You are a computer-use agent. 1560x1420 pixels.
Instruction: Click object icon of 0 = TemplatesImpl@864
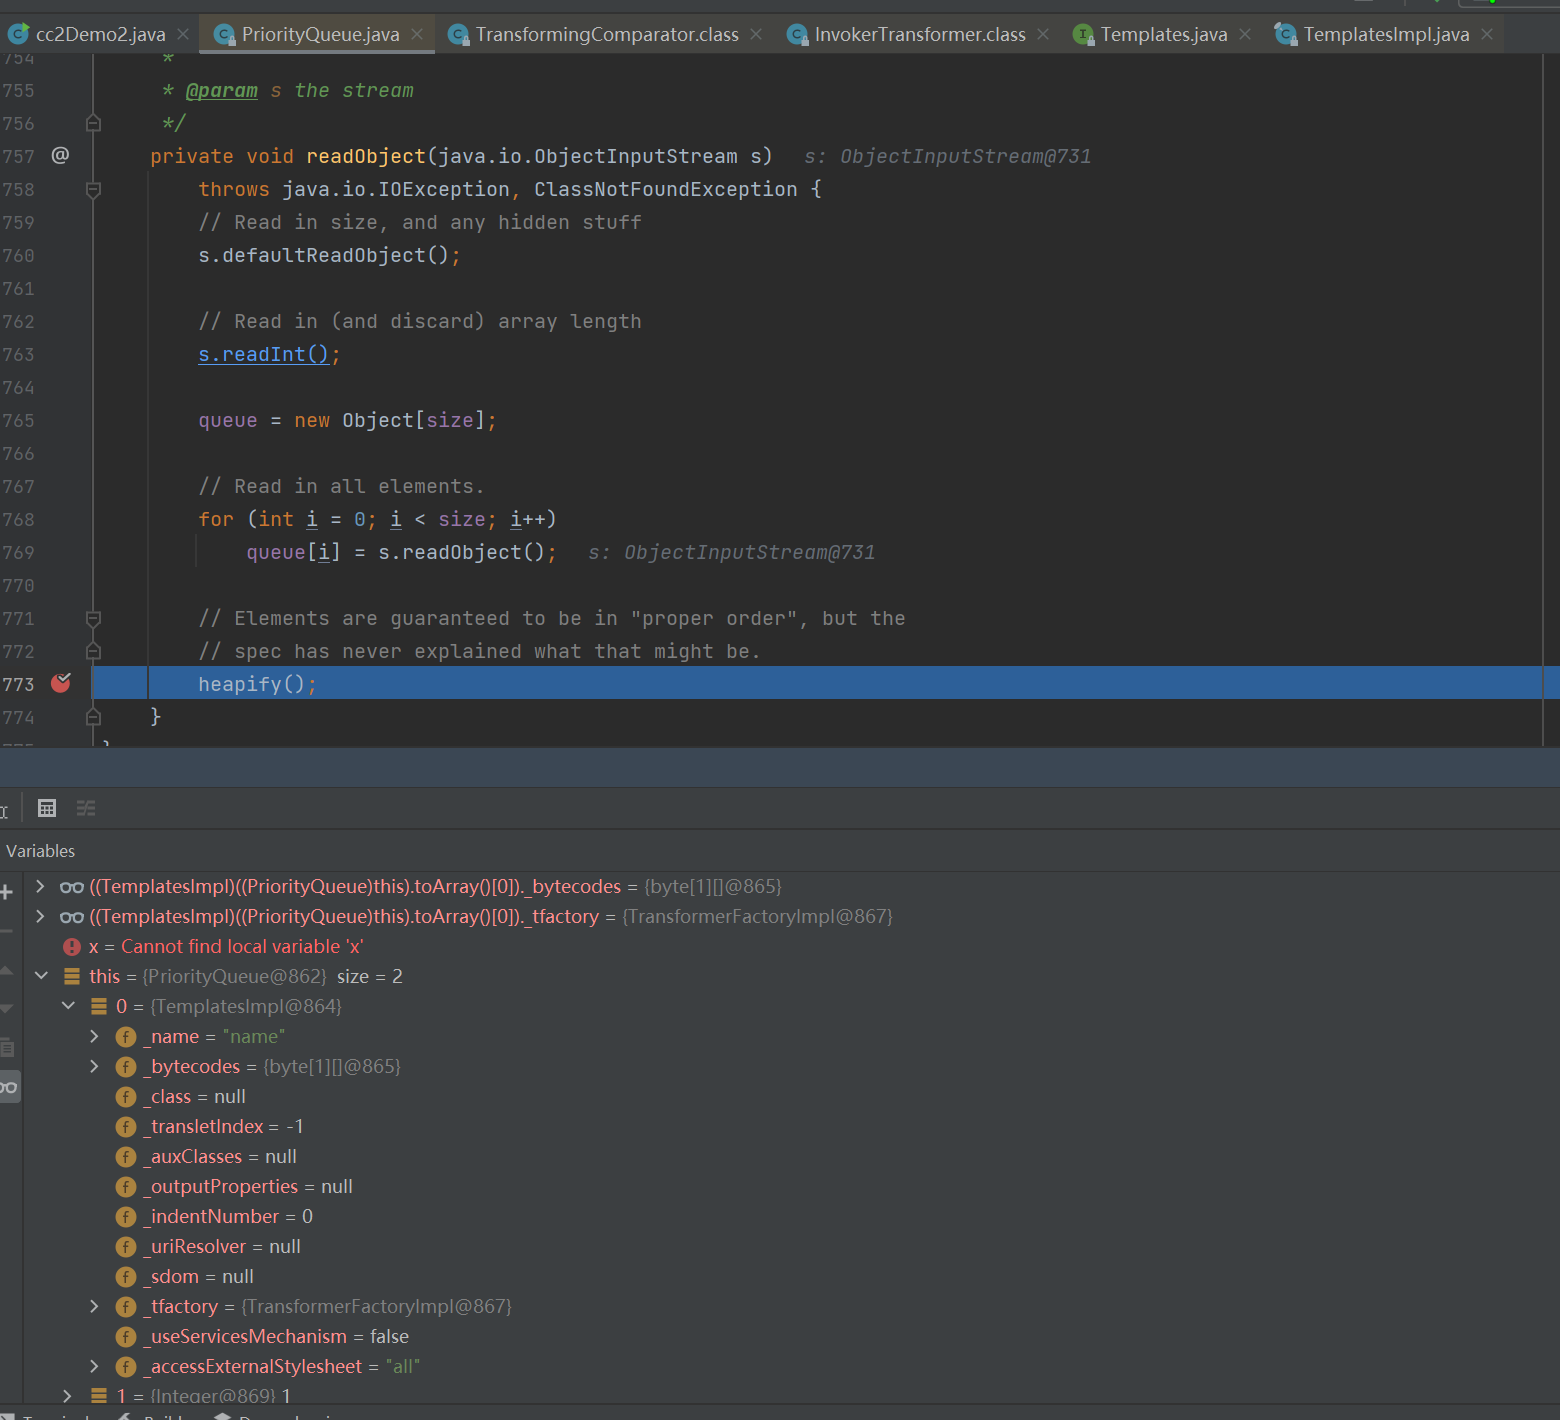pos(99,1006)
